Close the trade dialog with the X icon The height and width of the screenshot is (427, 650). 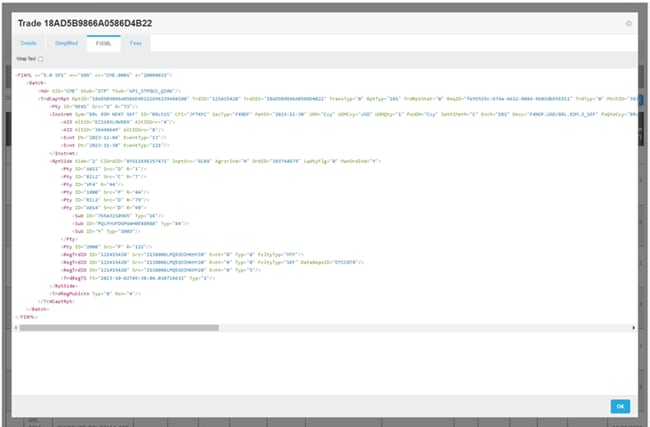628,22
